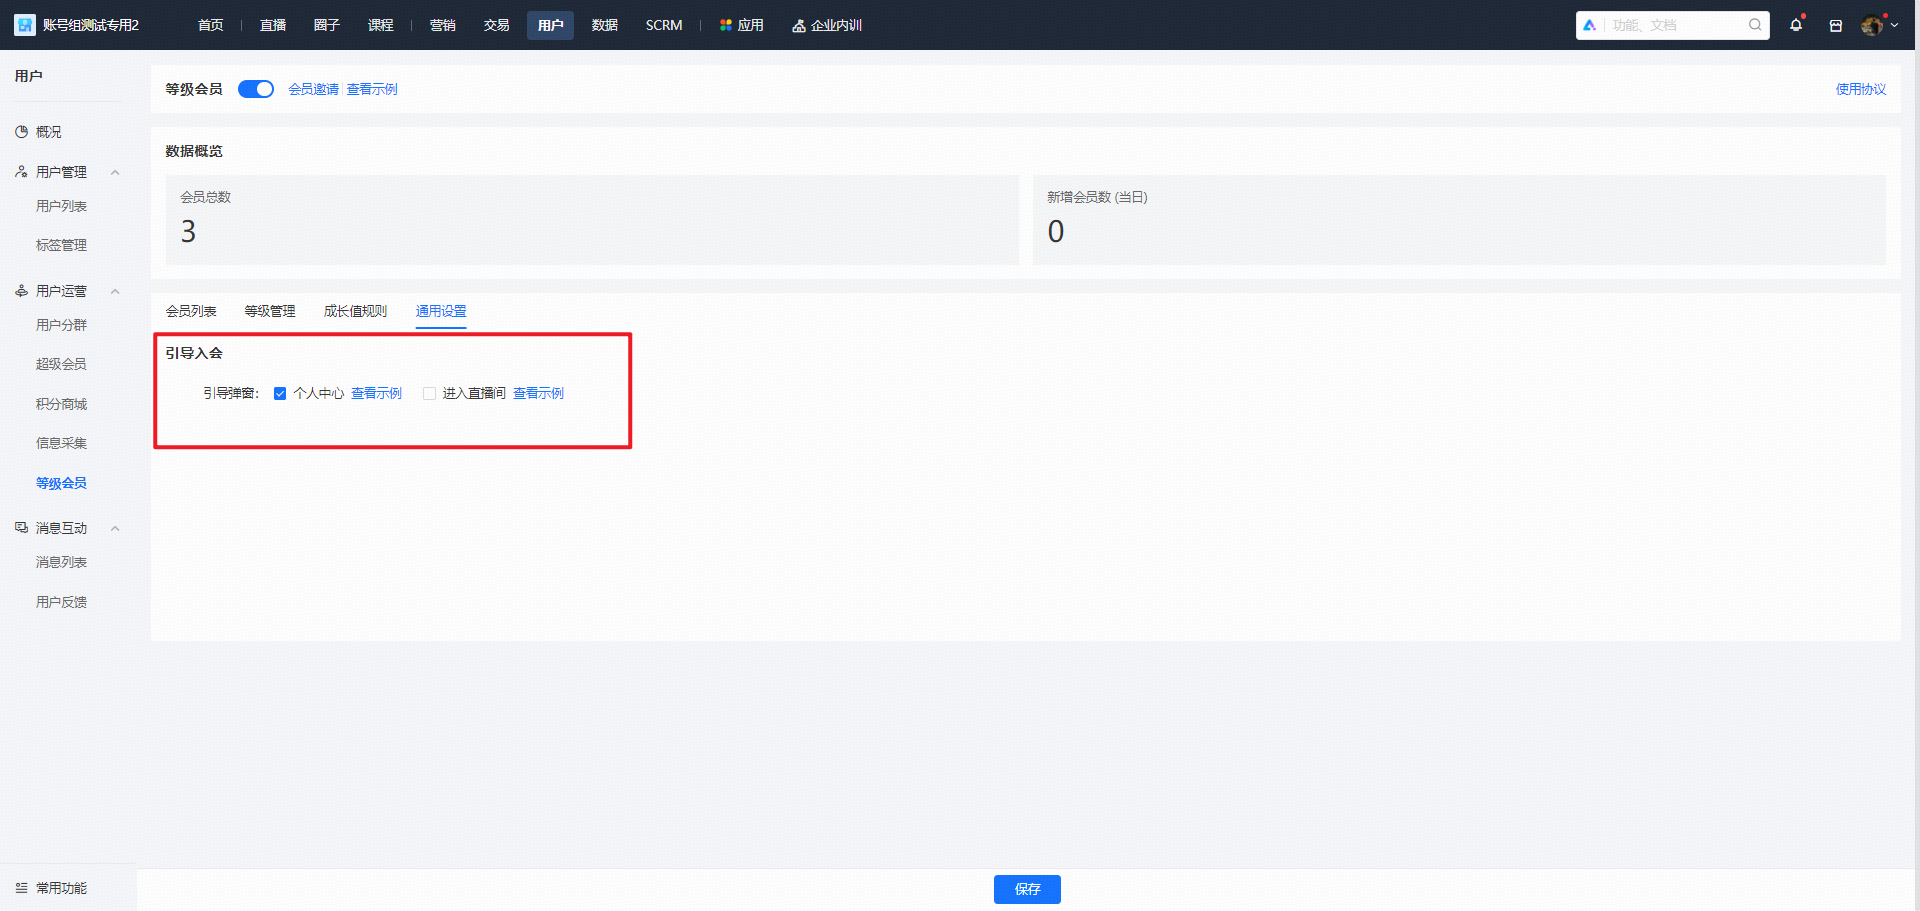Open the 使用协议 link
Viewport: 1920px width, 911px height.
point(1861,89)
